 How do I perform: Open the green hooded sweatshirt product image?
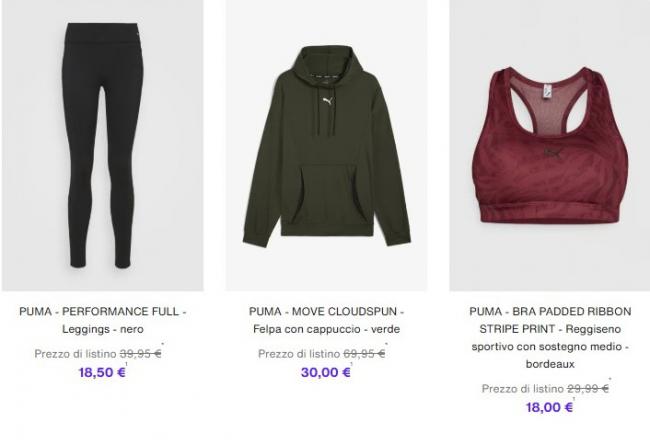click(327, 145)
